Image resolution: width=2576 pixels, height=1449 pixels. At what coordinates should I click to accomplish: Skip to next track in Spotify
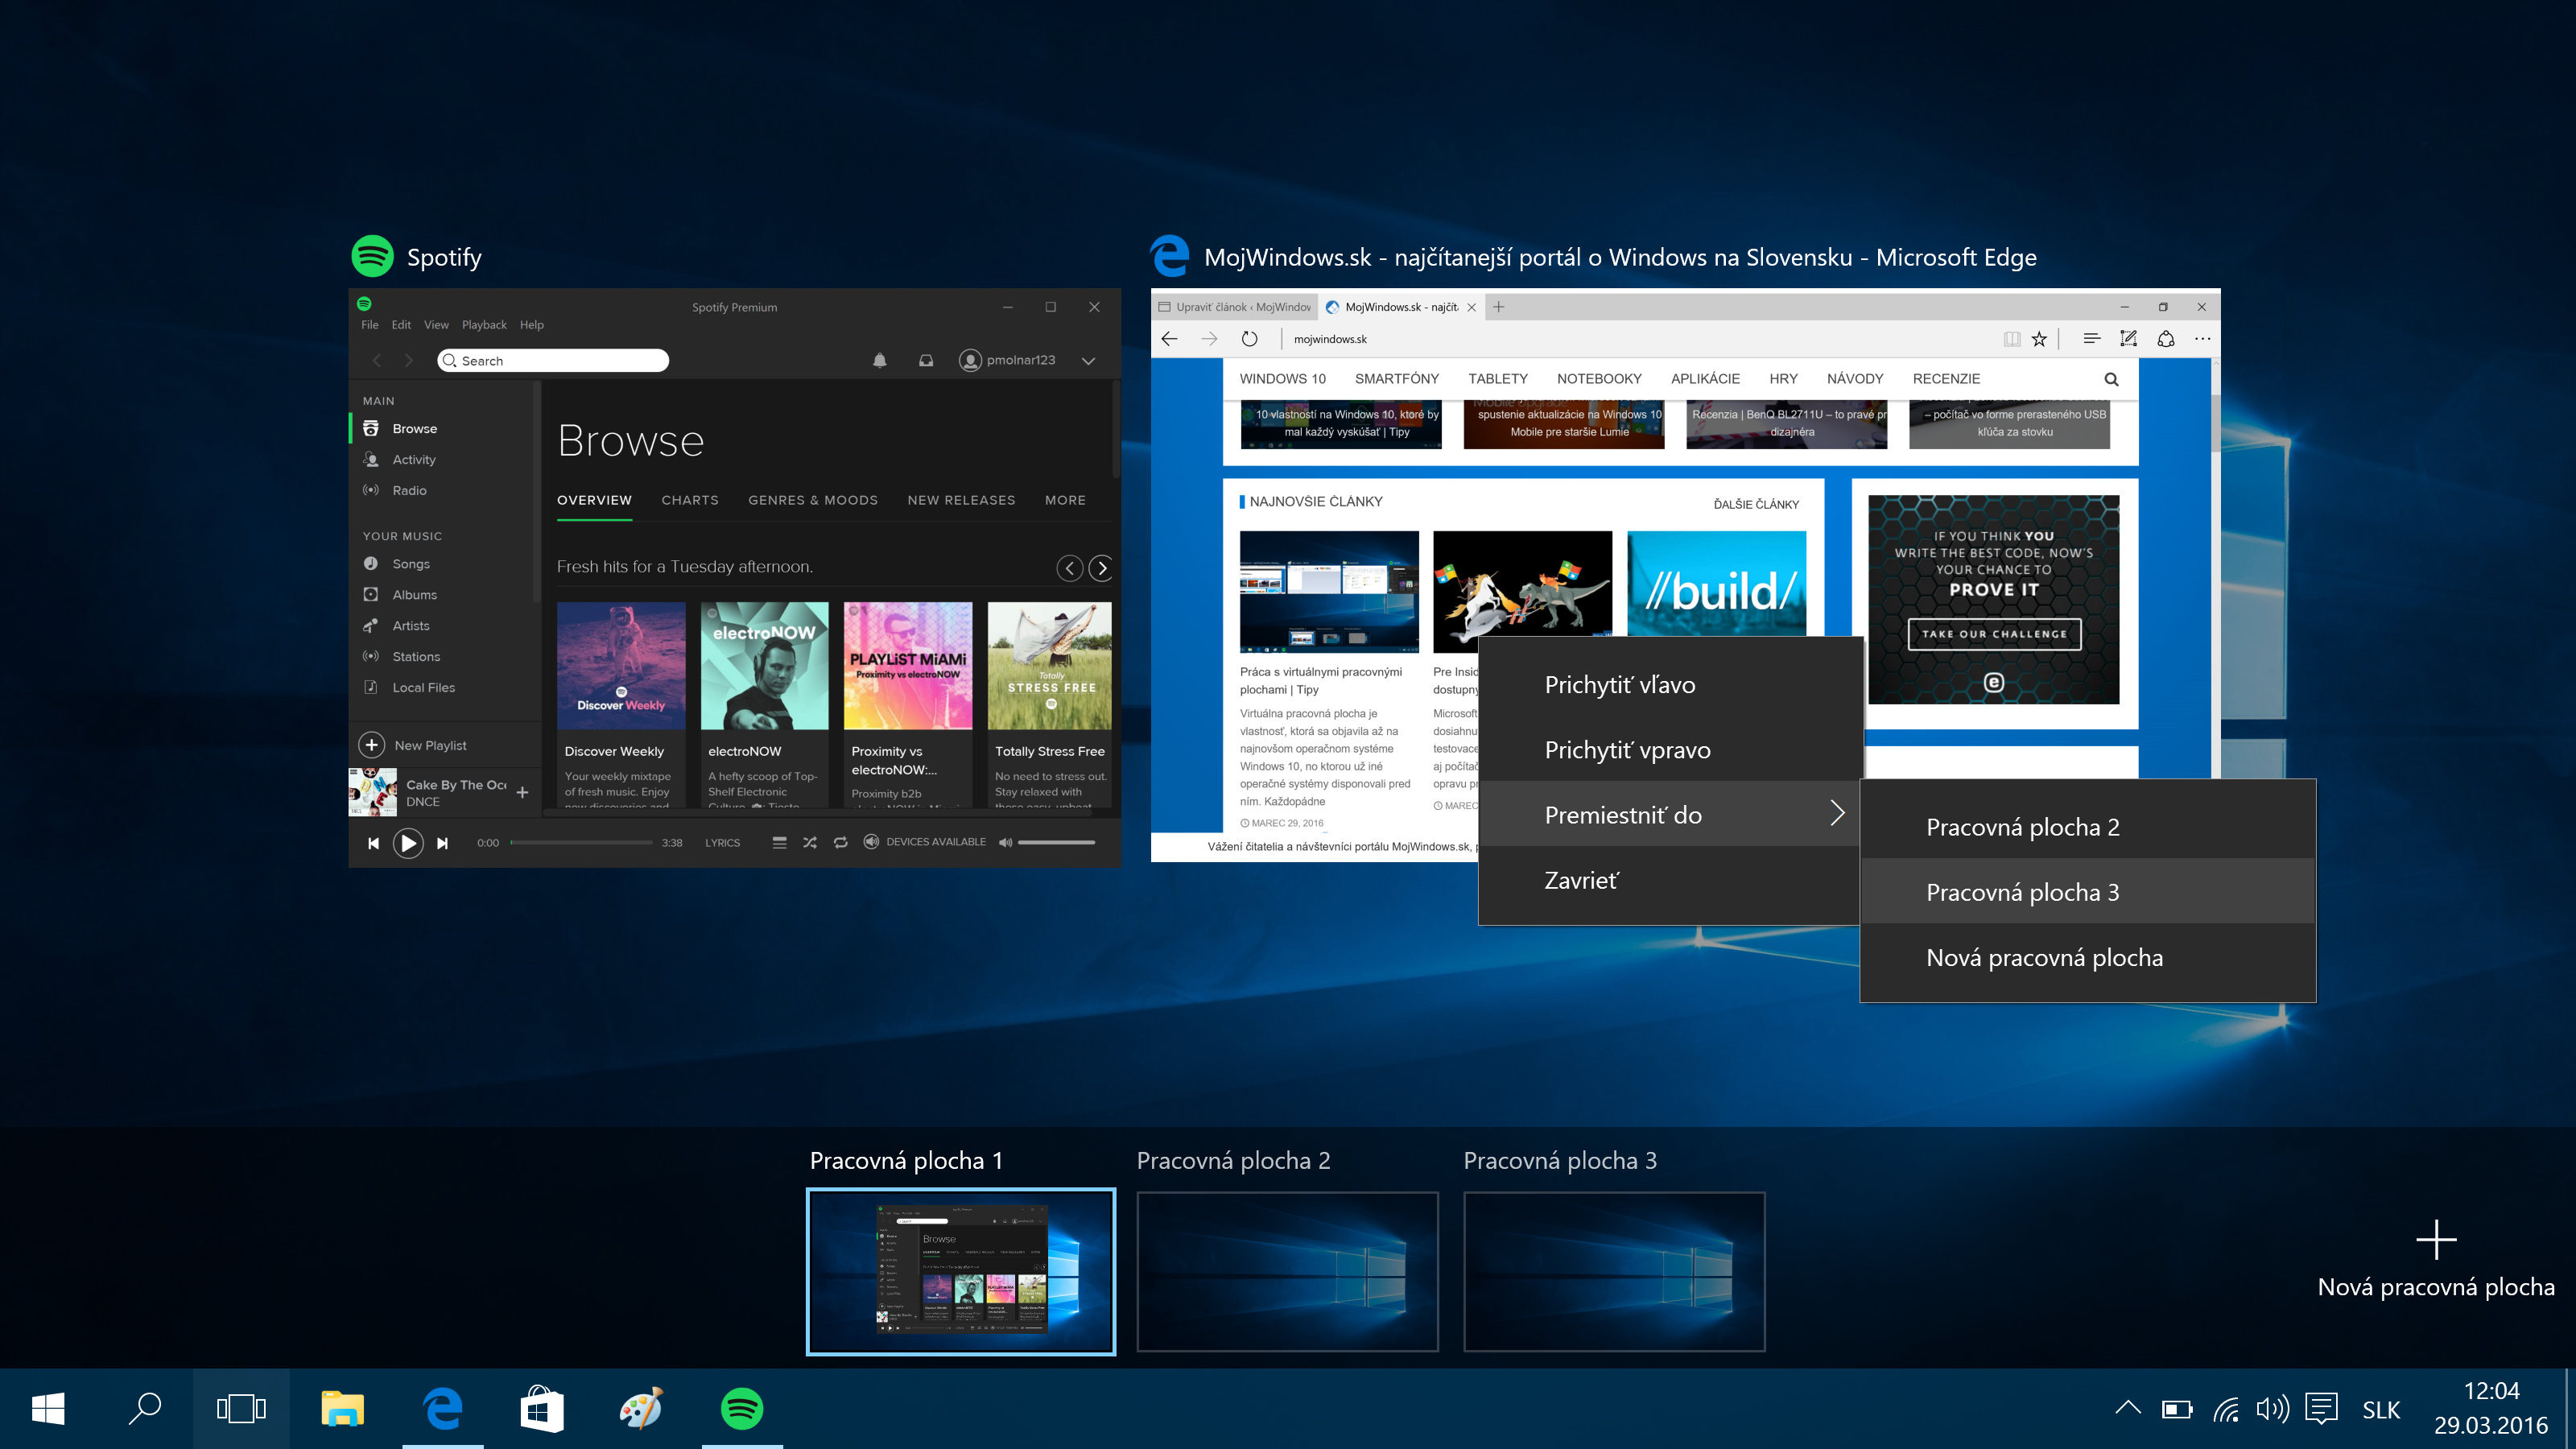(442, 843)
